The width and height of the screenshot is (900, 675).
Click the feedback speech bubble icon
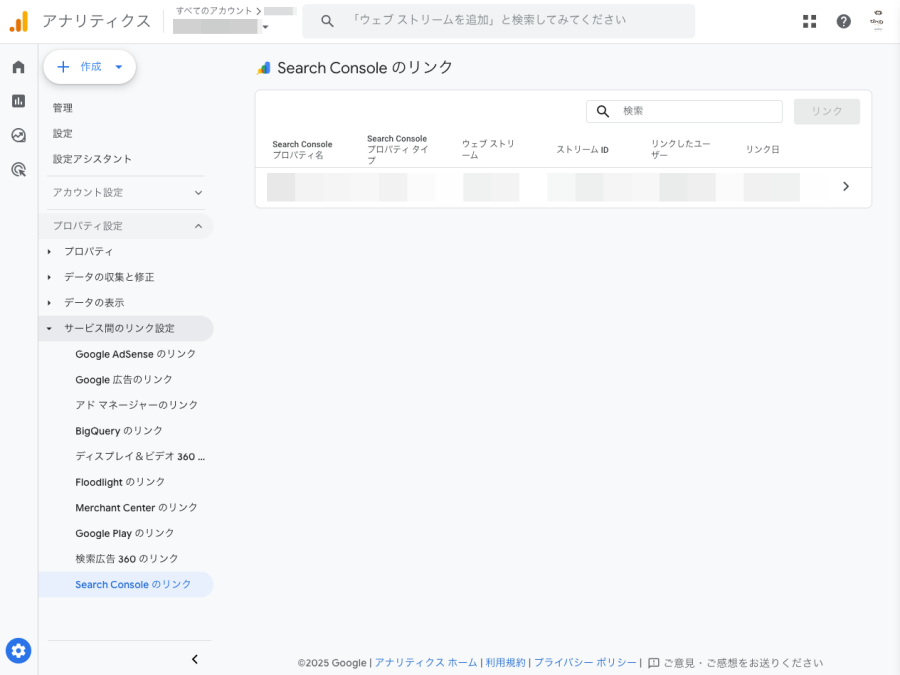point(653,663)
